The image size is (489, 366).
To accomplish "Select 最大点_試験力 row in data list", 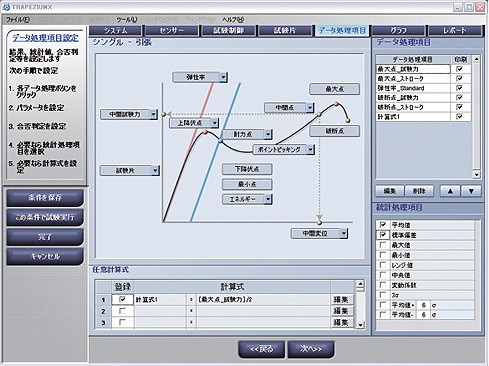I will pyautogui.click(x=413, y=69).
